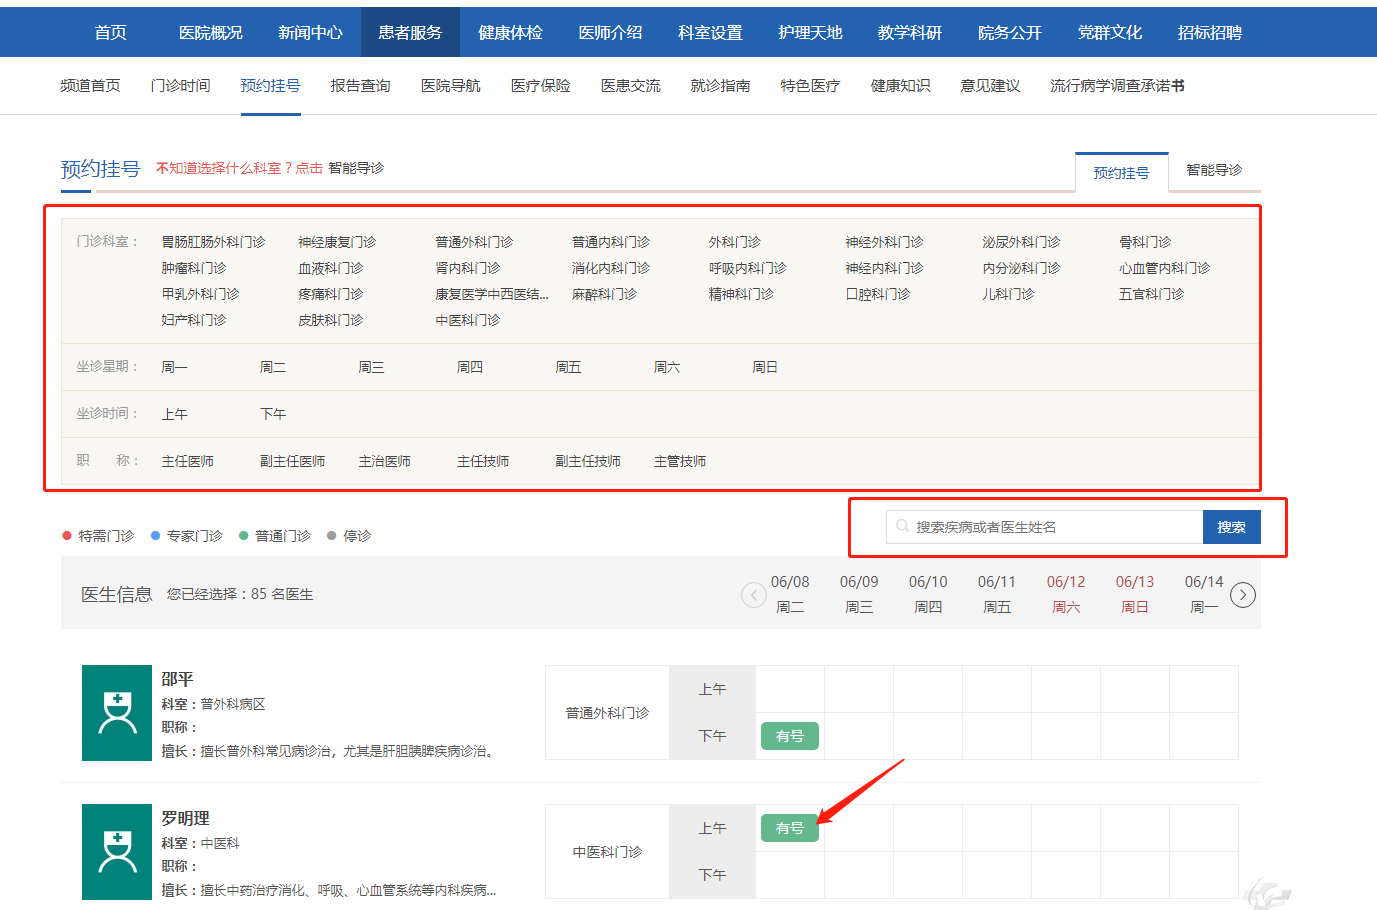Book 罗明理 morning 有号 slot
1377x910 pixels.
click(790, 828)
